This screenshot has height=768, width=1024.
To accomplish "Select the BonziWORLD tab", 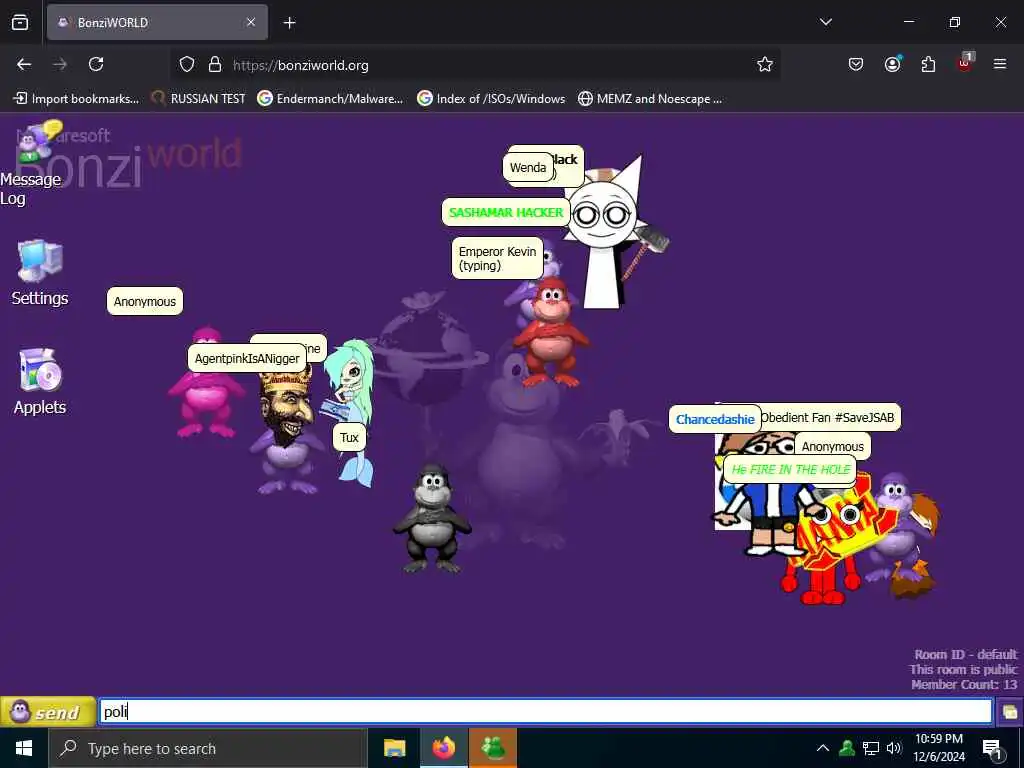I will coord(157,22).
